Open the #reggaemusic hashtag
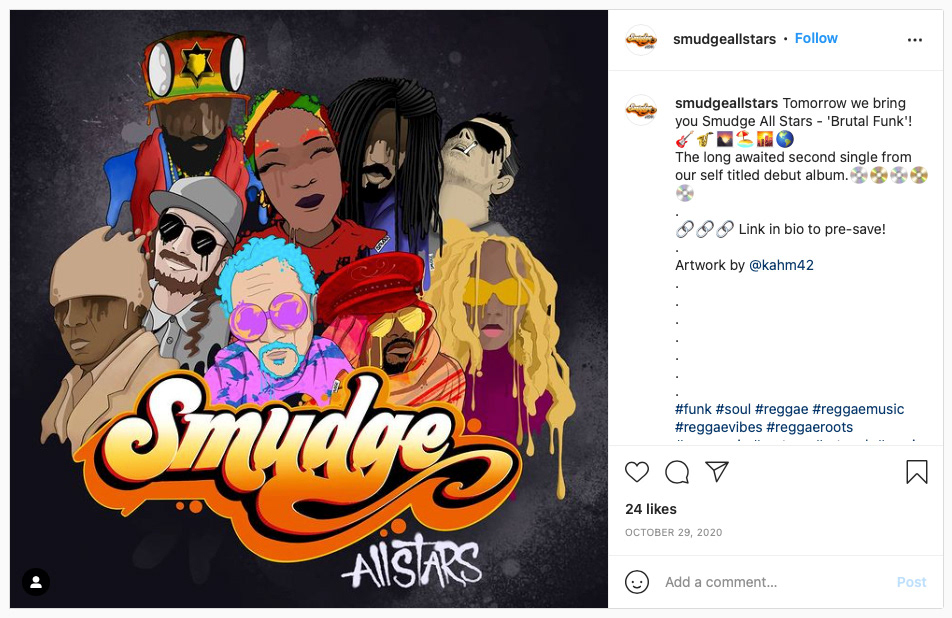This screenshot has width=952, height=618. [x=858, y=409]
